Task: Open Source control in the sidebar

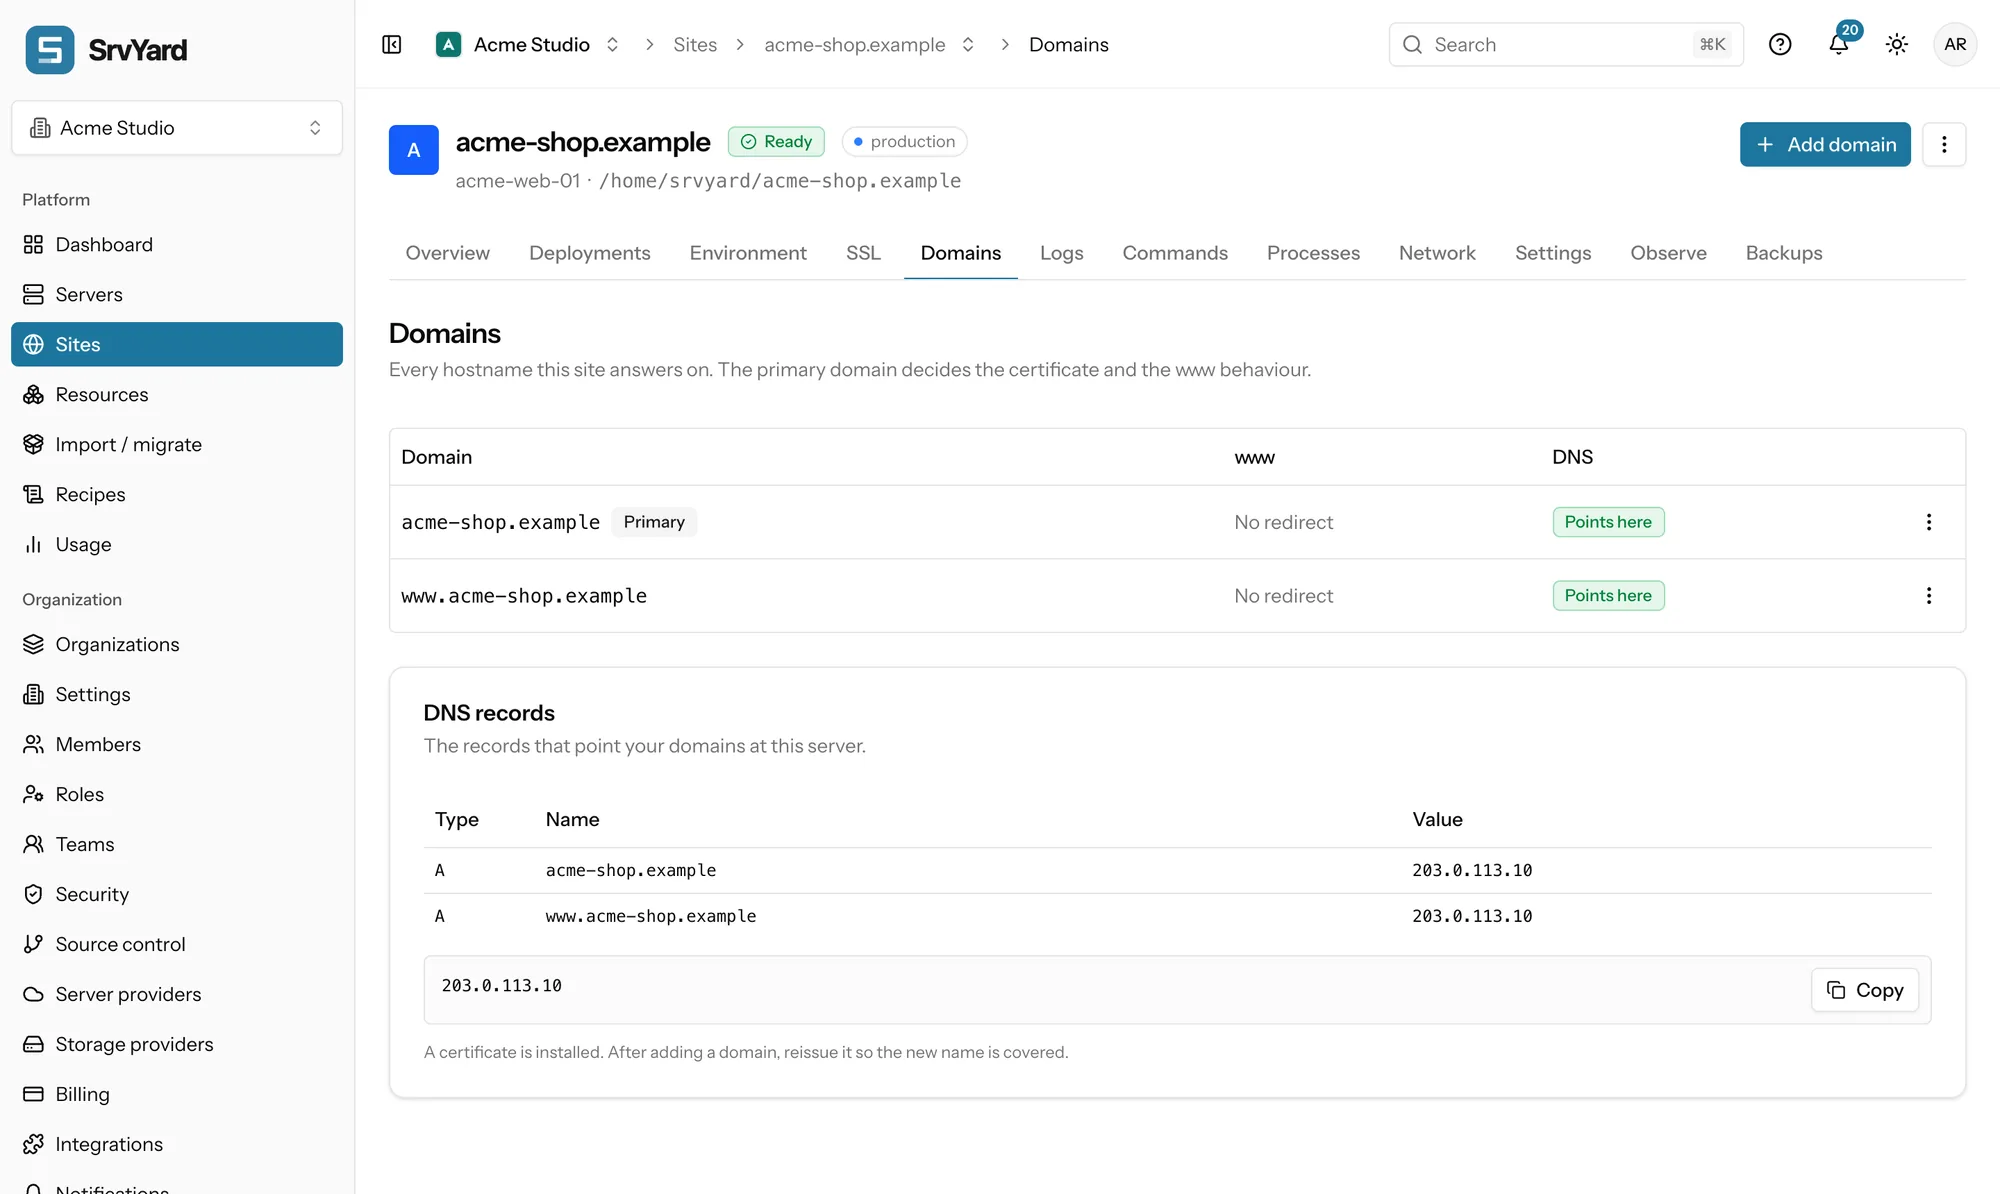Action: (x=177, y=945)
